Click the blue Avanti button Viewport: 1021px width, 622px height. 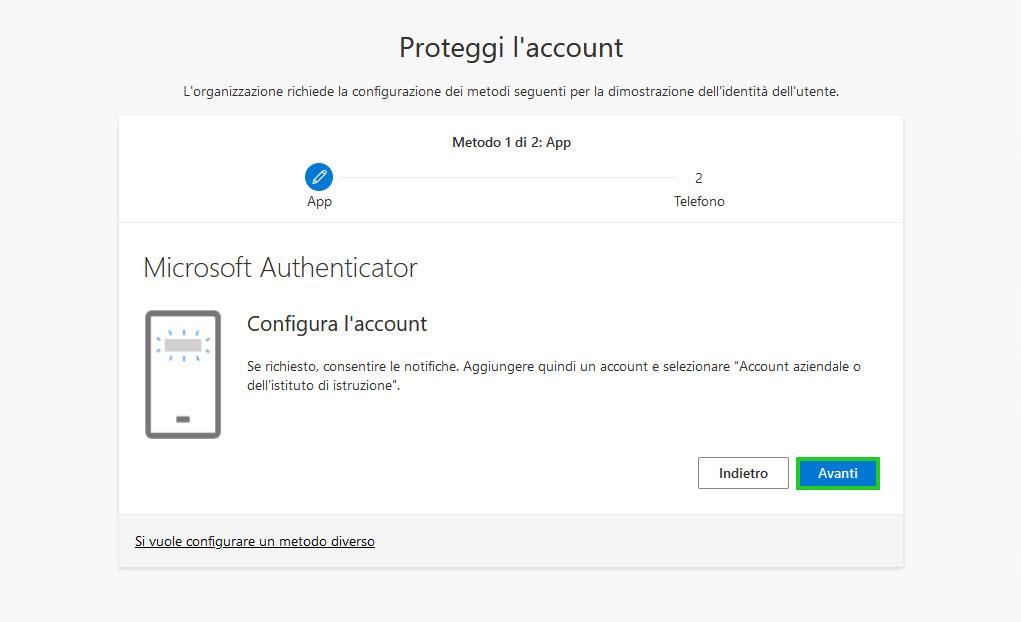coord(837,474)
